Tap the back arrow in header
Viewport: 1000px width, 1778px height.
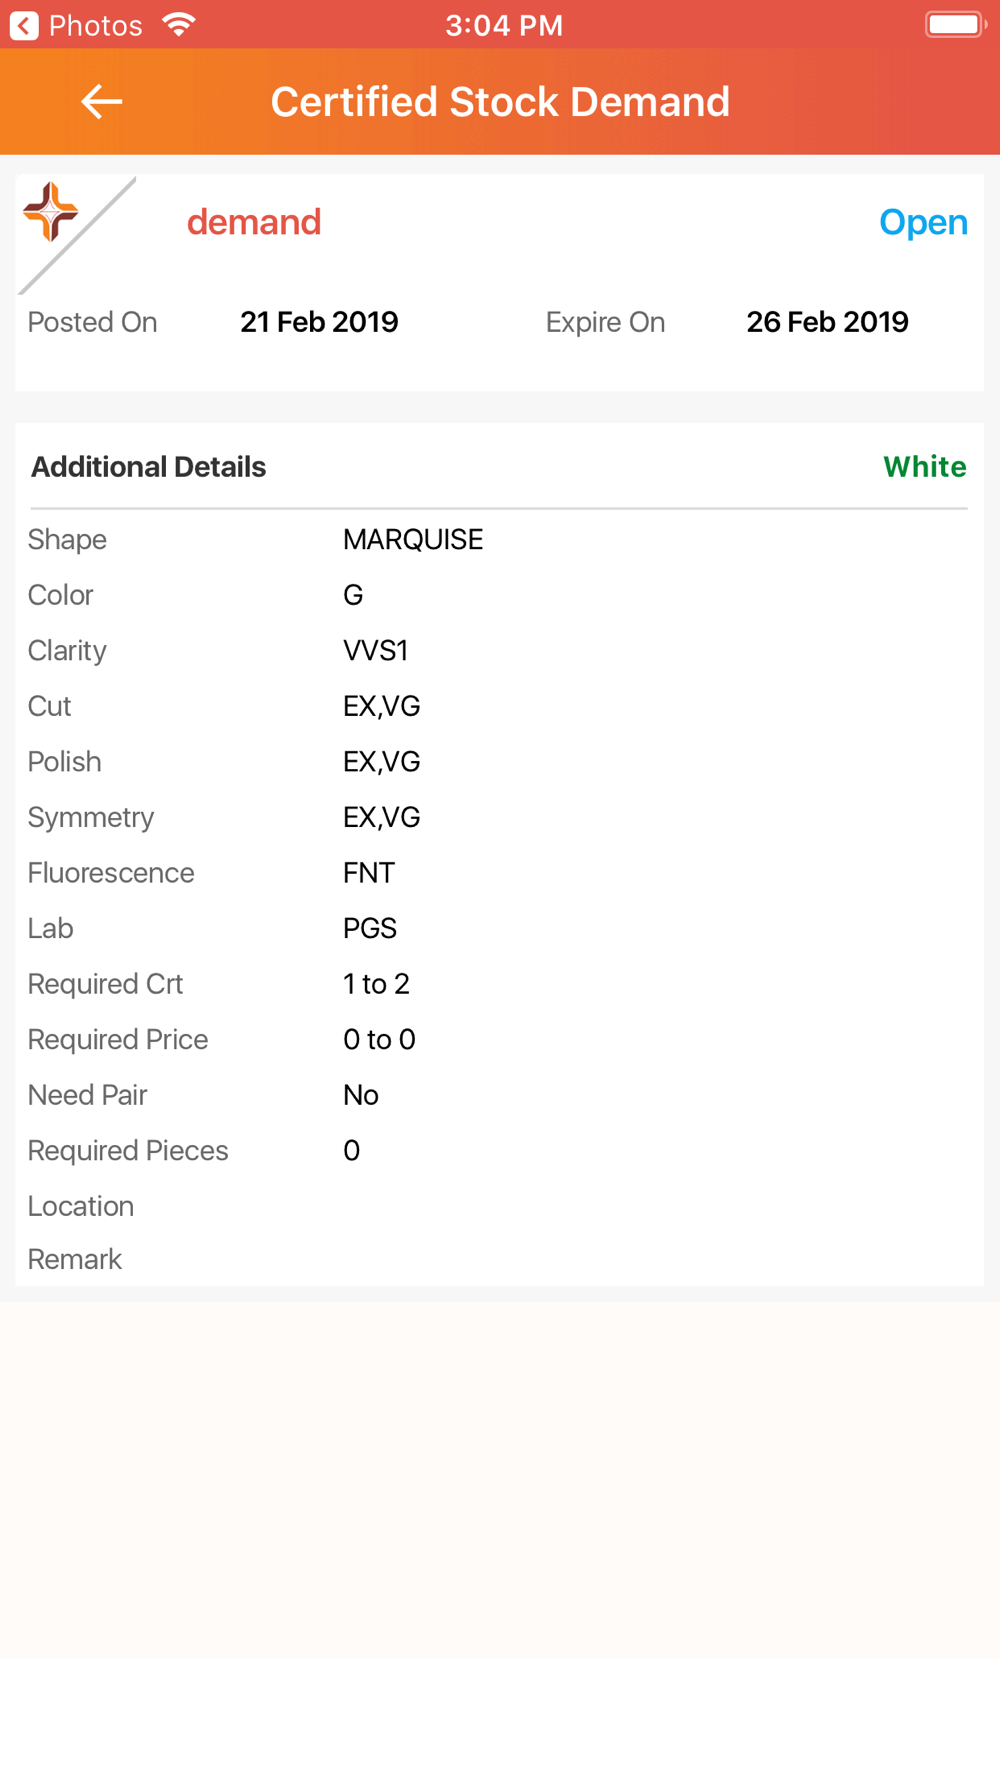tap(101, 101)
